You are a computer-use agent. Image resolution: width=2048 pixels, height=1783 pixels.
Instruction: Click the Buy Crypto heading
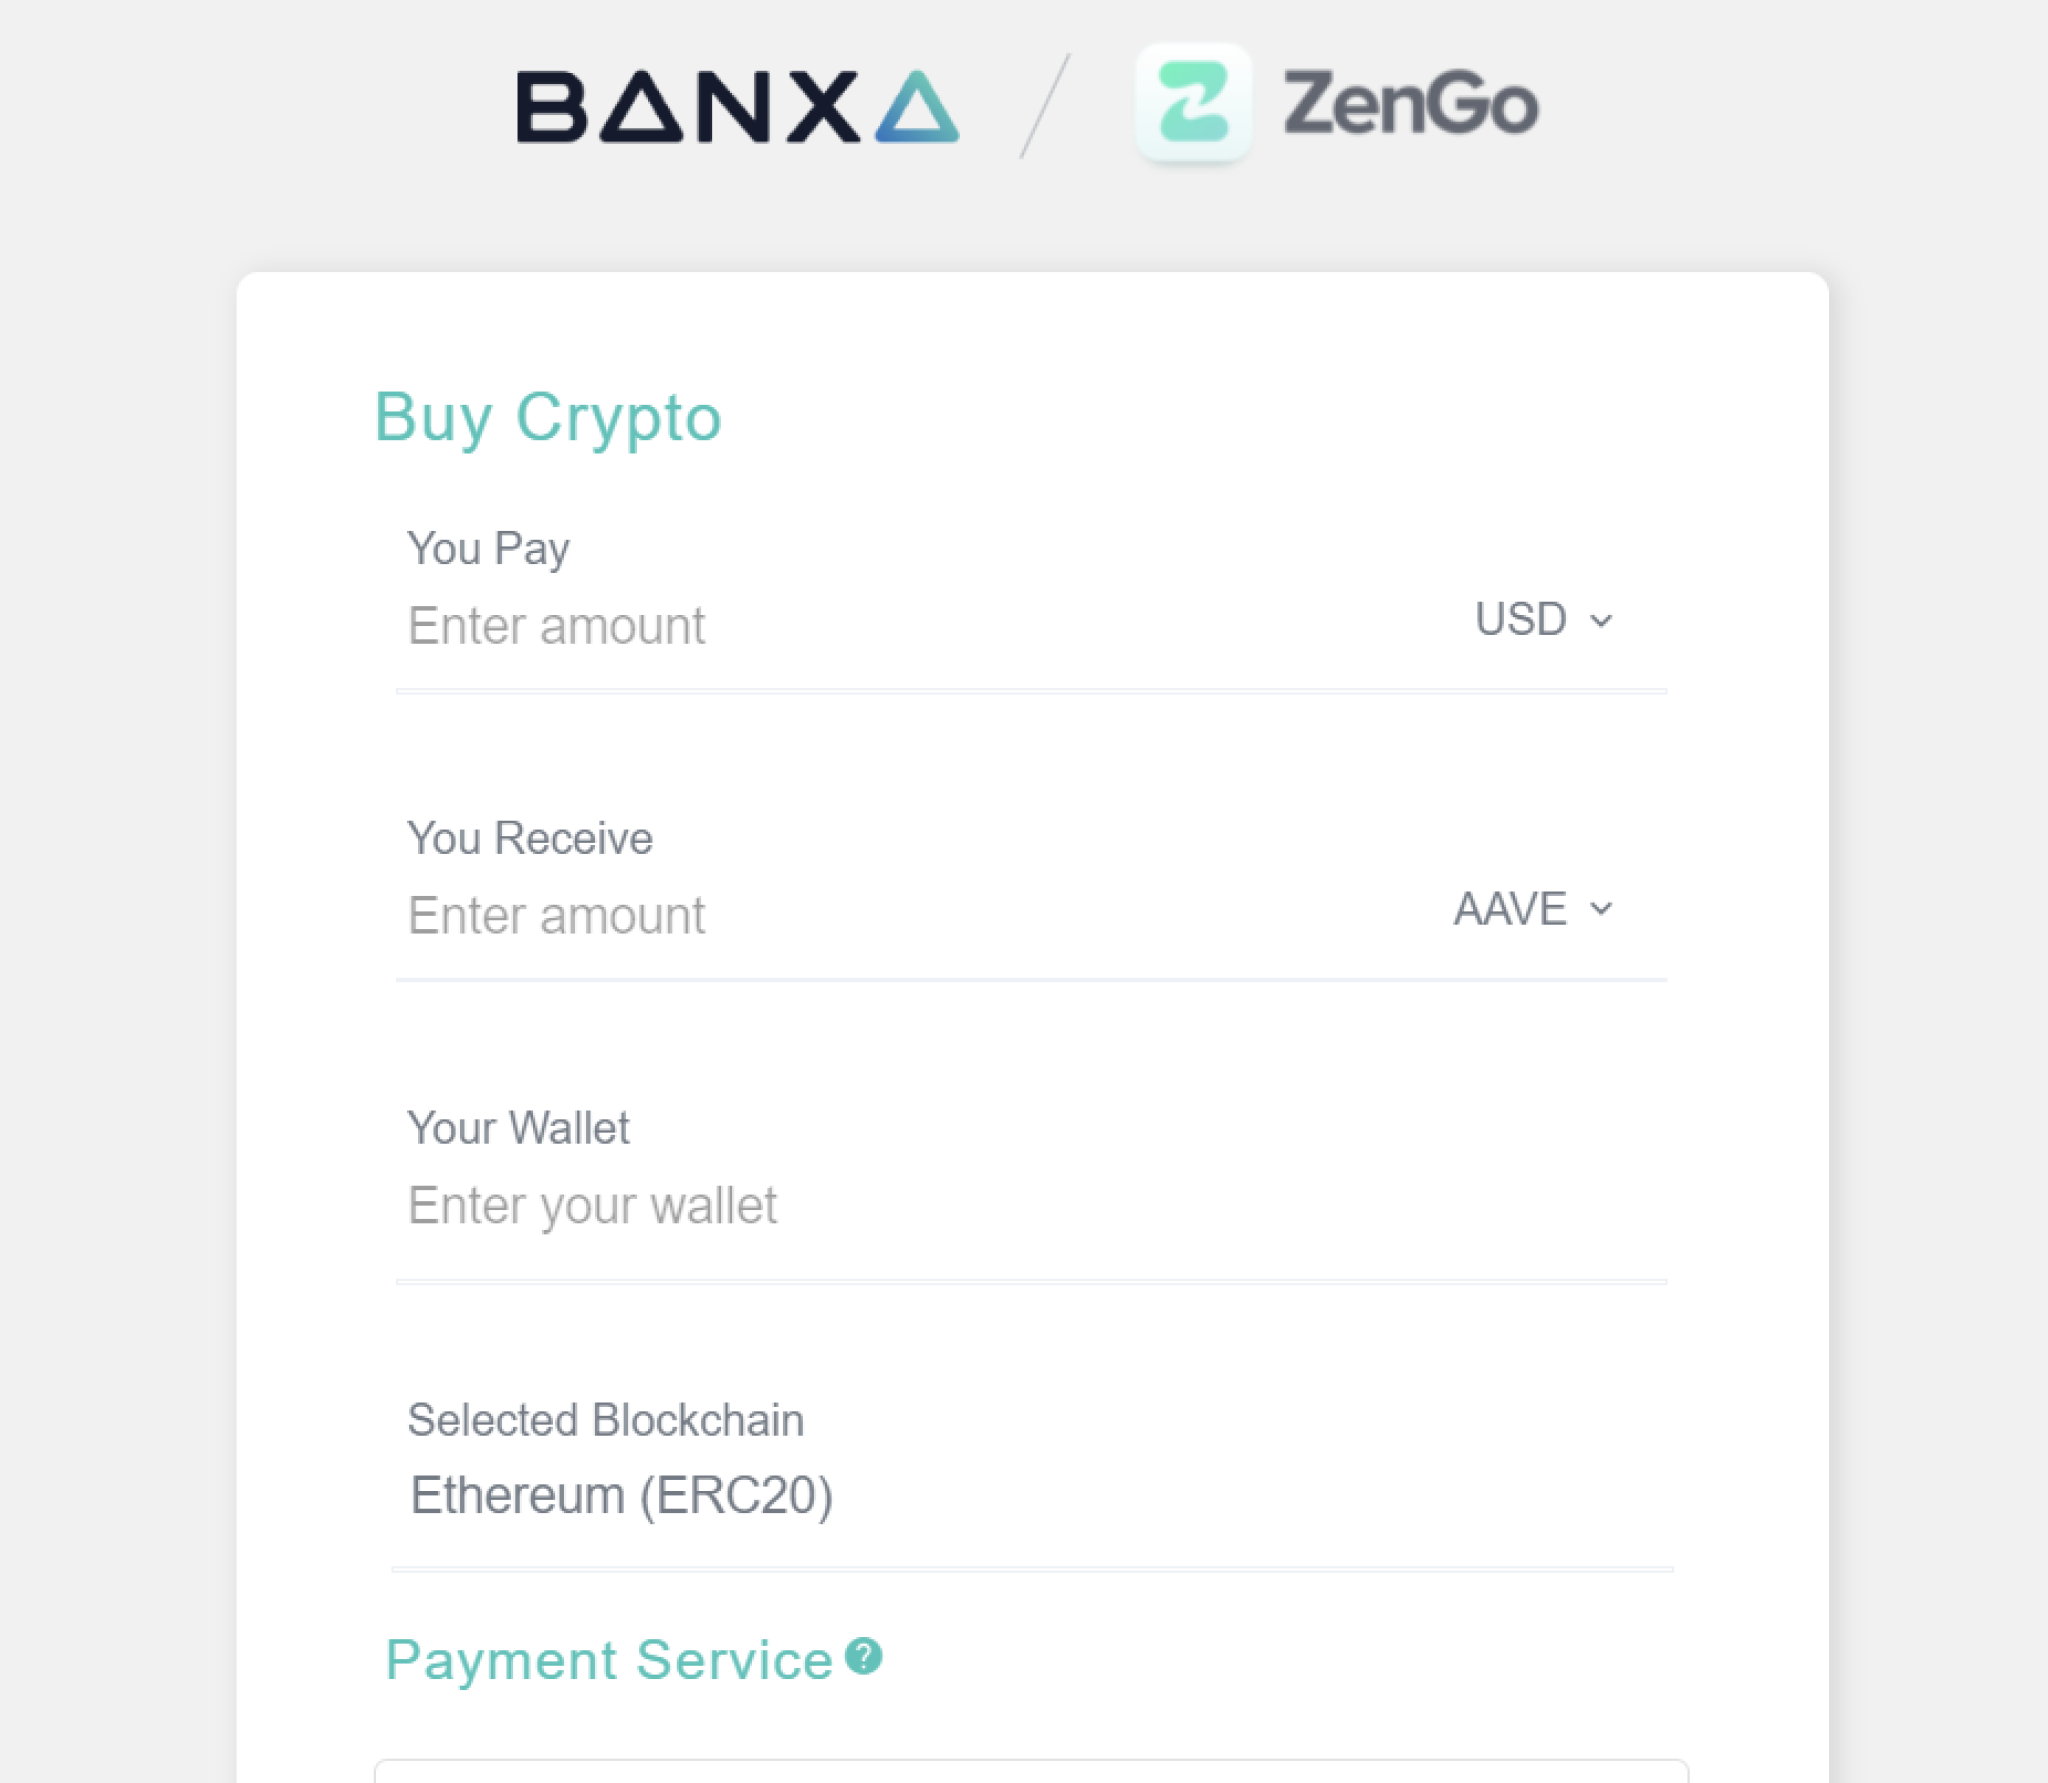pyautogui.click(x=548, y=420)
